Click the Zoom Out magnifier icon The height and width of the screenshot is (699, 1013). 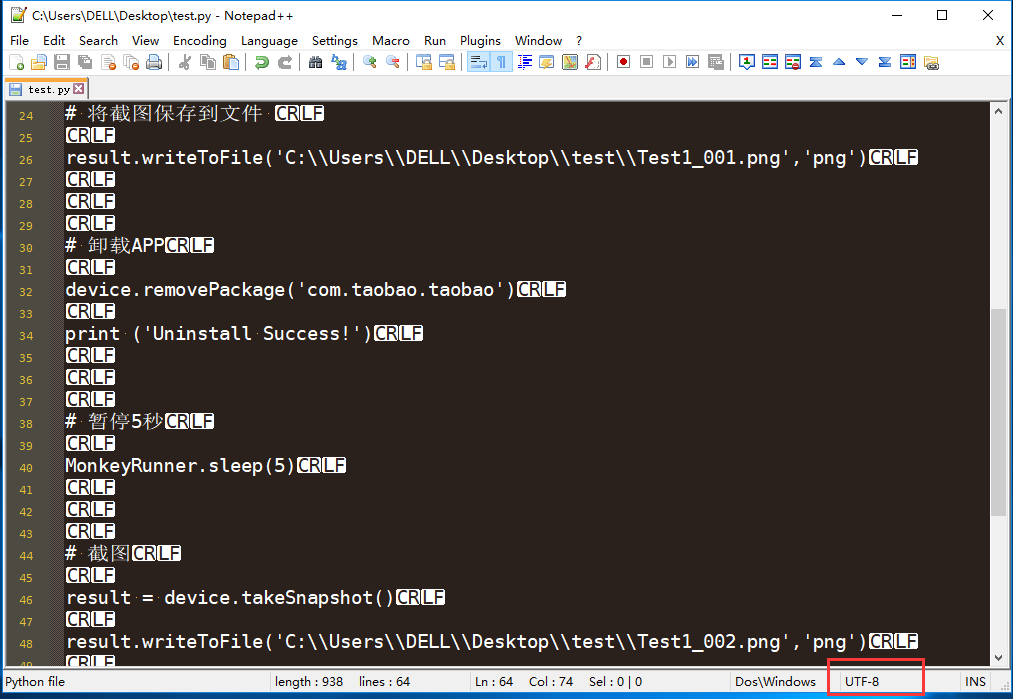[x=393, y=63]
